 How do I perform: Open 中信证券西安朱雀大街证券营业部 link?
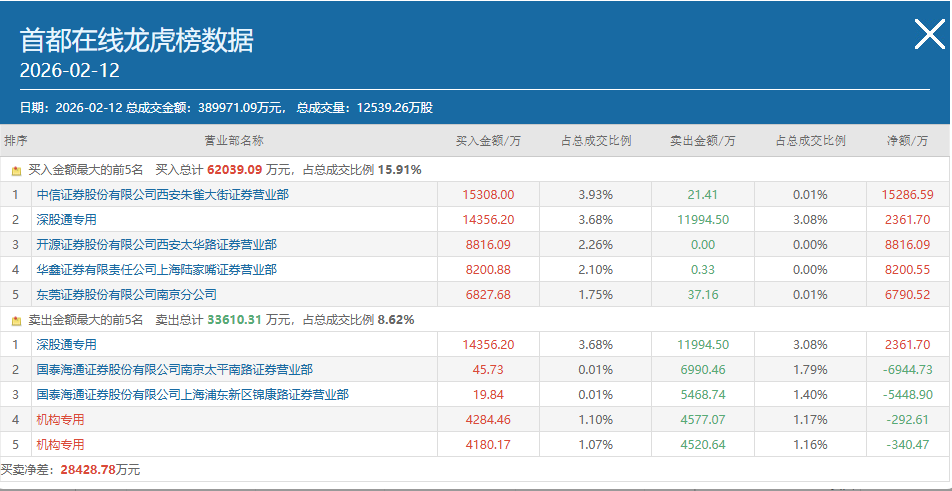point(163,195)
